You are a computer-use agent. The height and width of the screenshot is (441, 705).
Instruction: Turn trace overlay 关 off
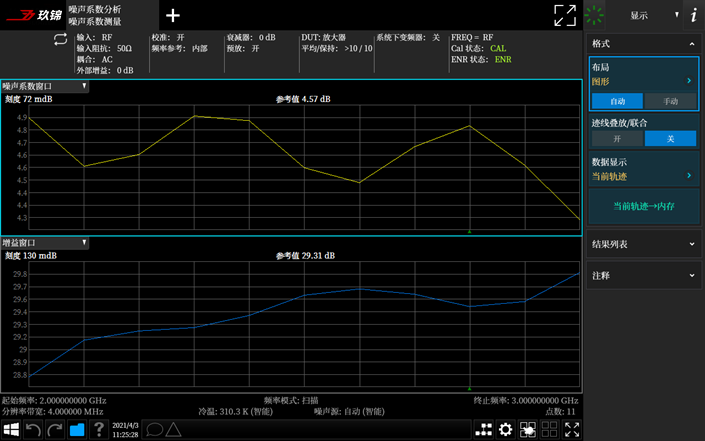670,139
